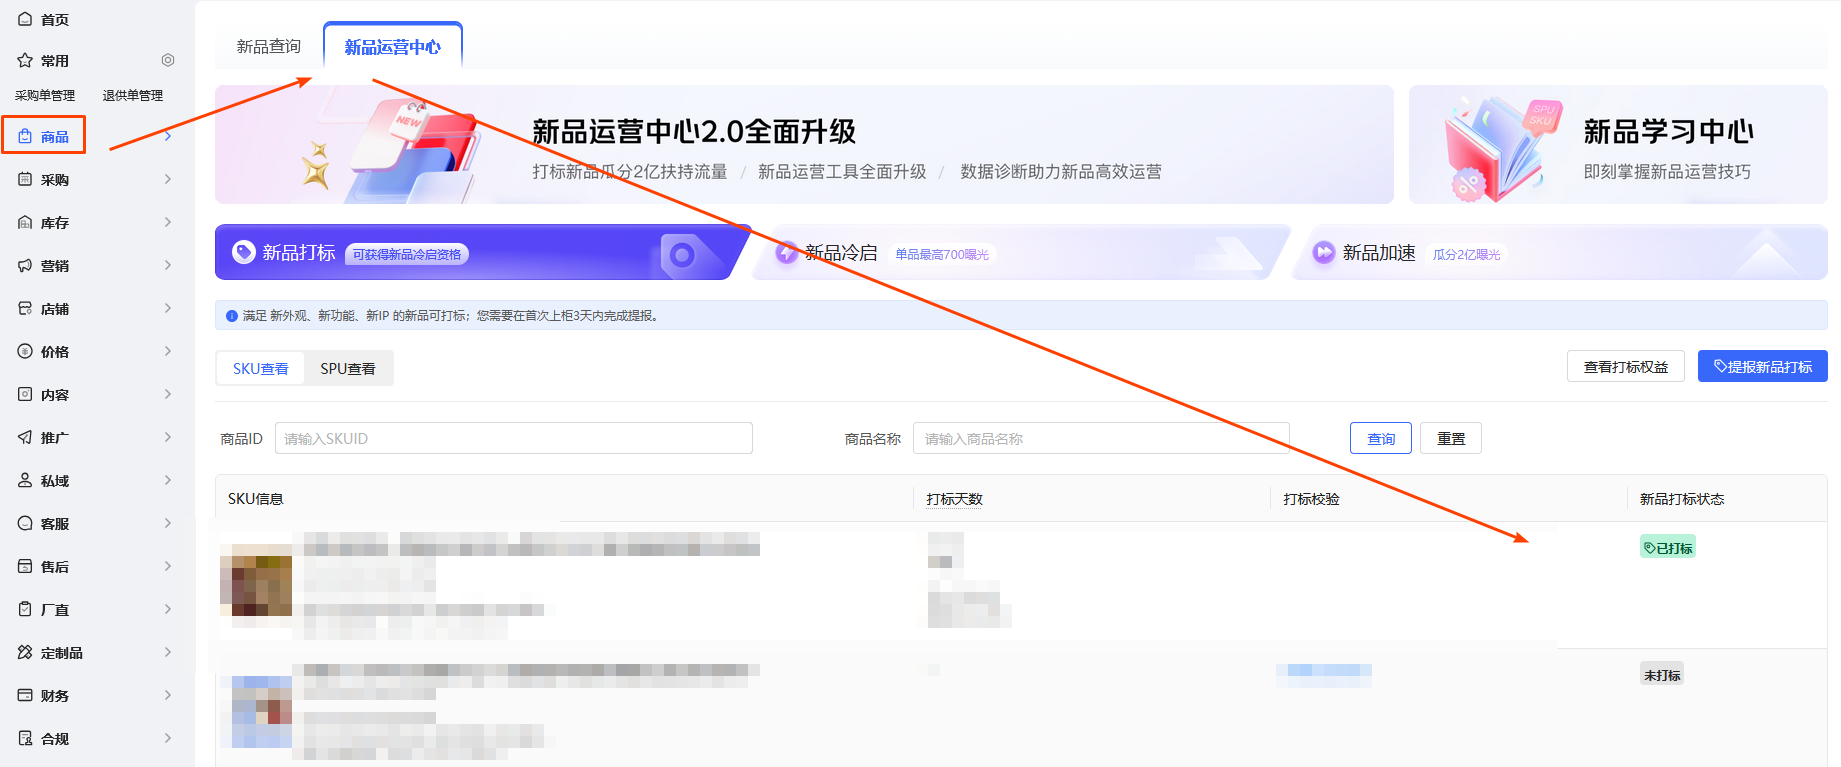Image resolution: width=1841 pixels, height=767 pixels.
Task: Click the star icon beside 常用
Action: tap(25, 61)
